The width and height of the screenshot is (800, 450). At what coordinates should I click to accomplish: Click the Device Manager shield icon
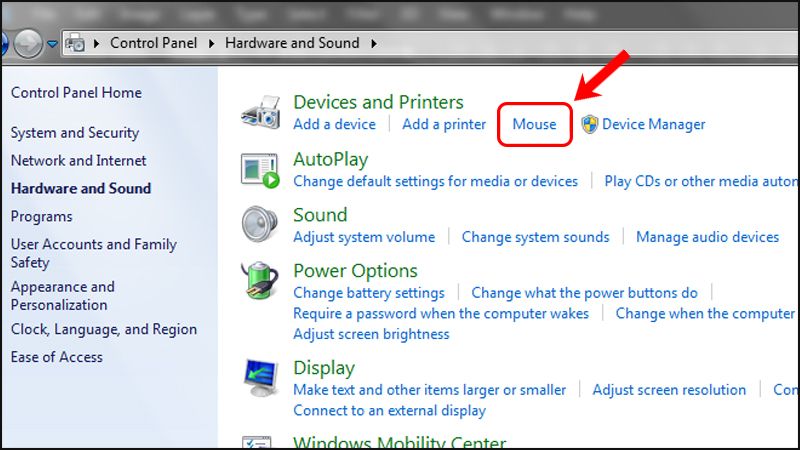pyautogui.click(x=589, y=125)
